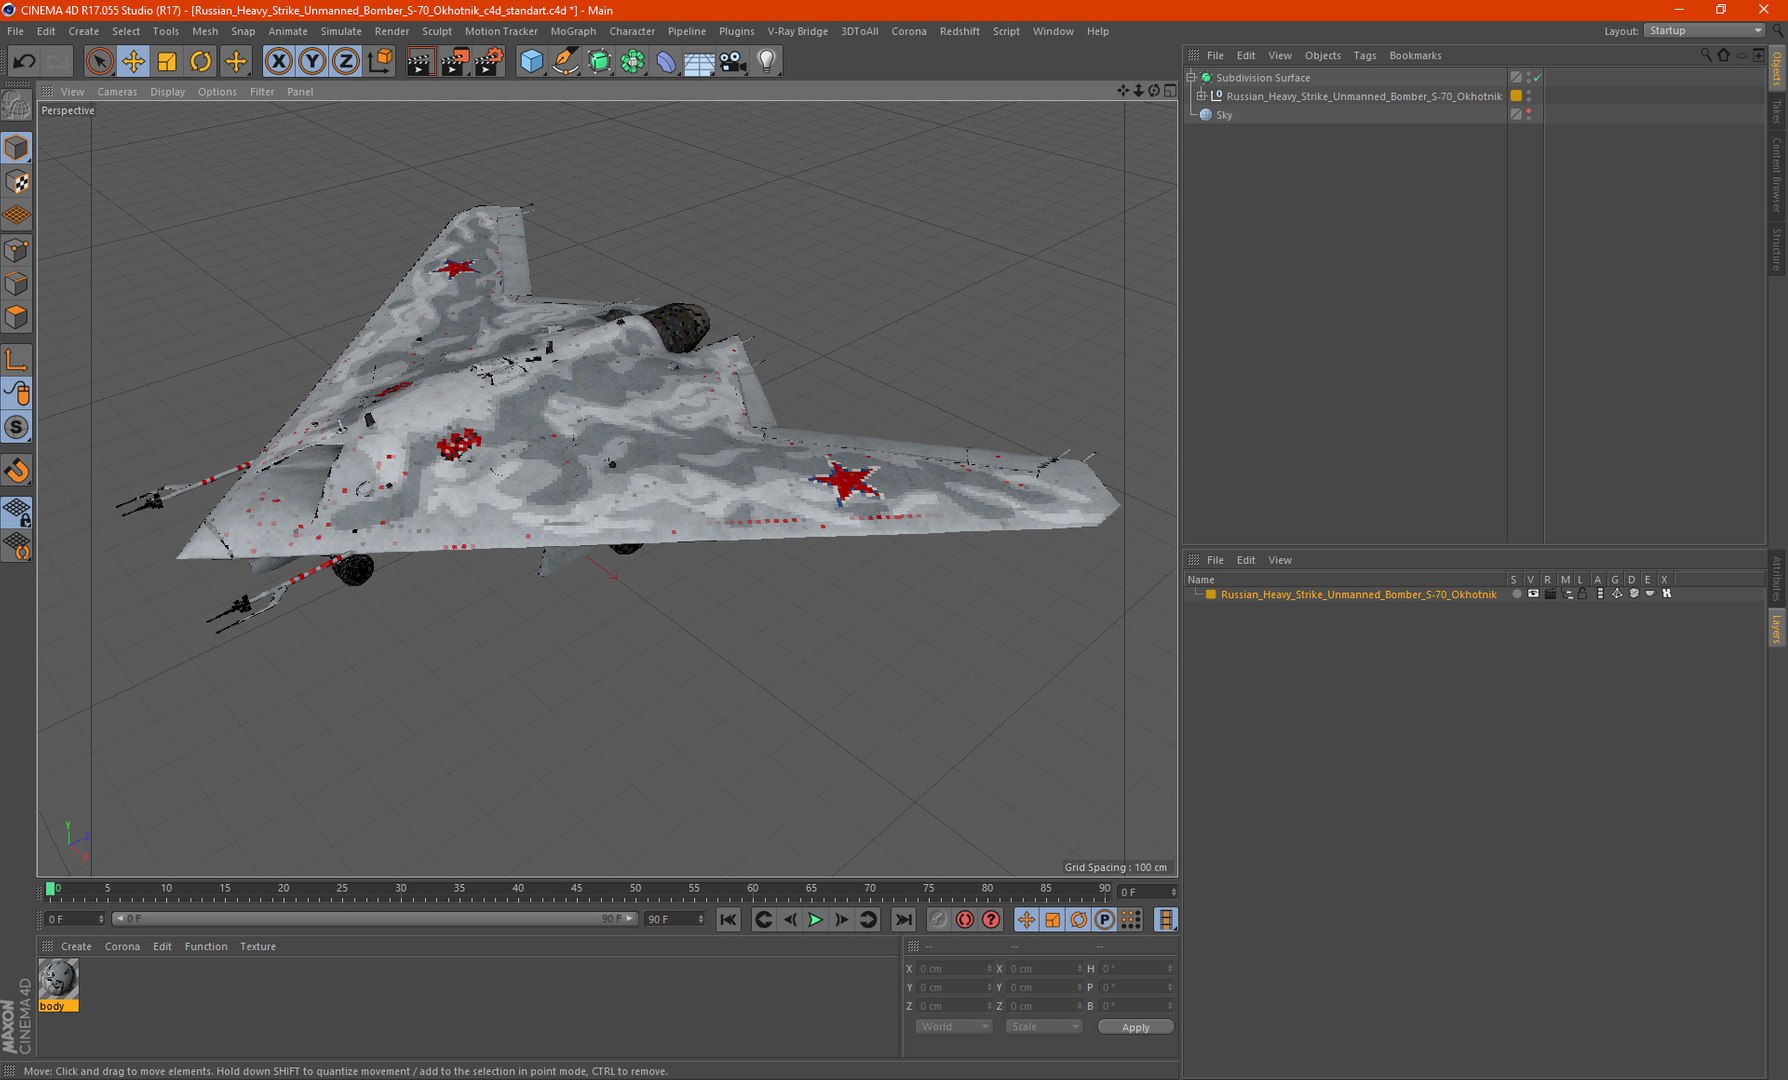Switch to Edges mode
This screenshot has height=1080, width=1788.
tap(17, 284)
